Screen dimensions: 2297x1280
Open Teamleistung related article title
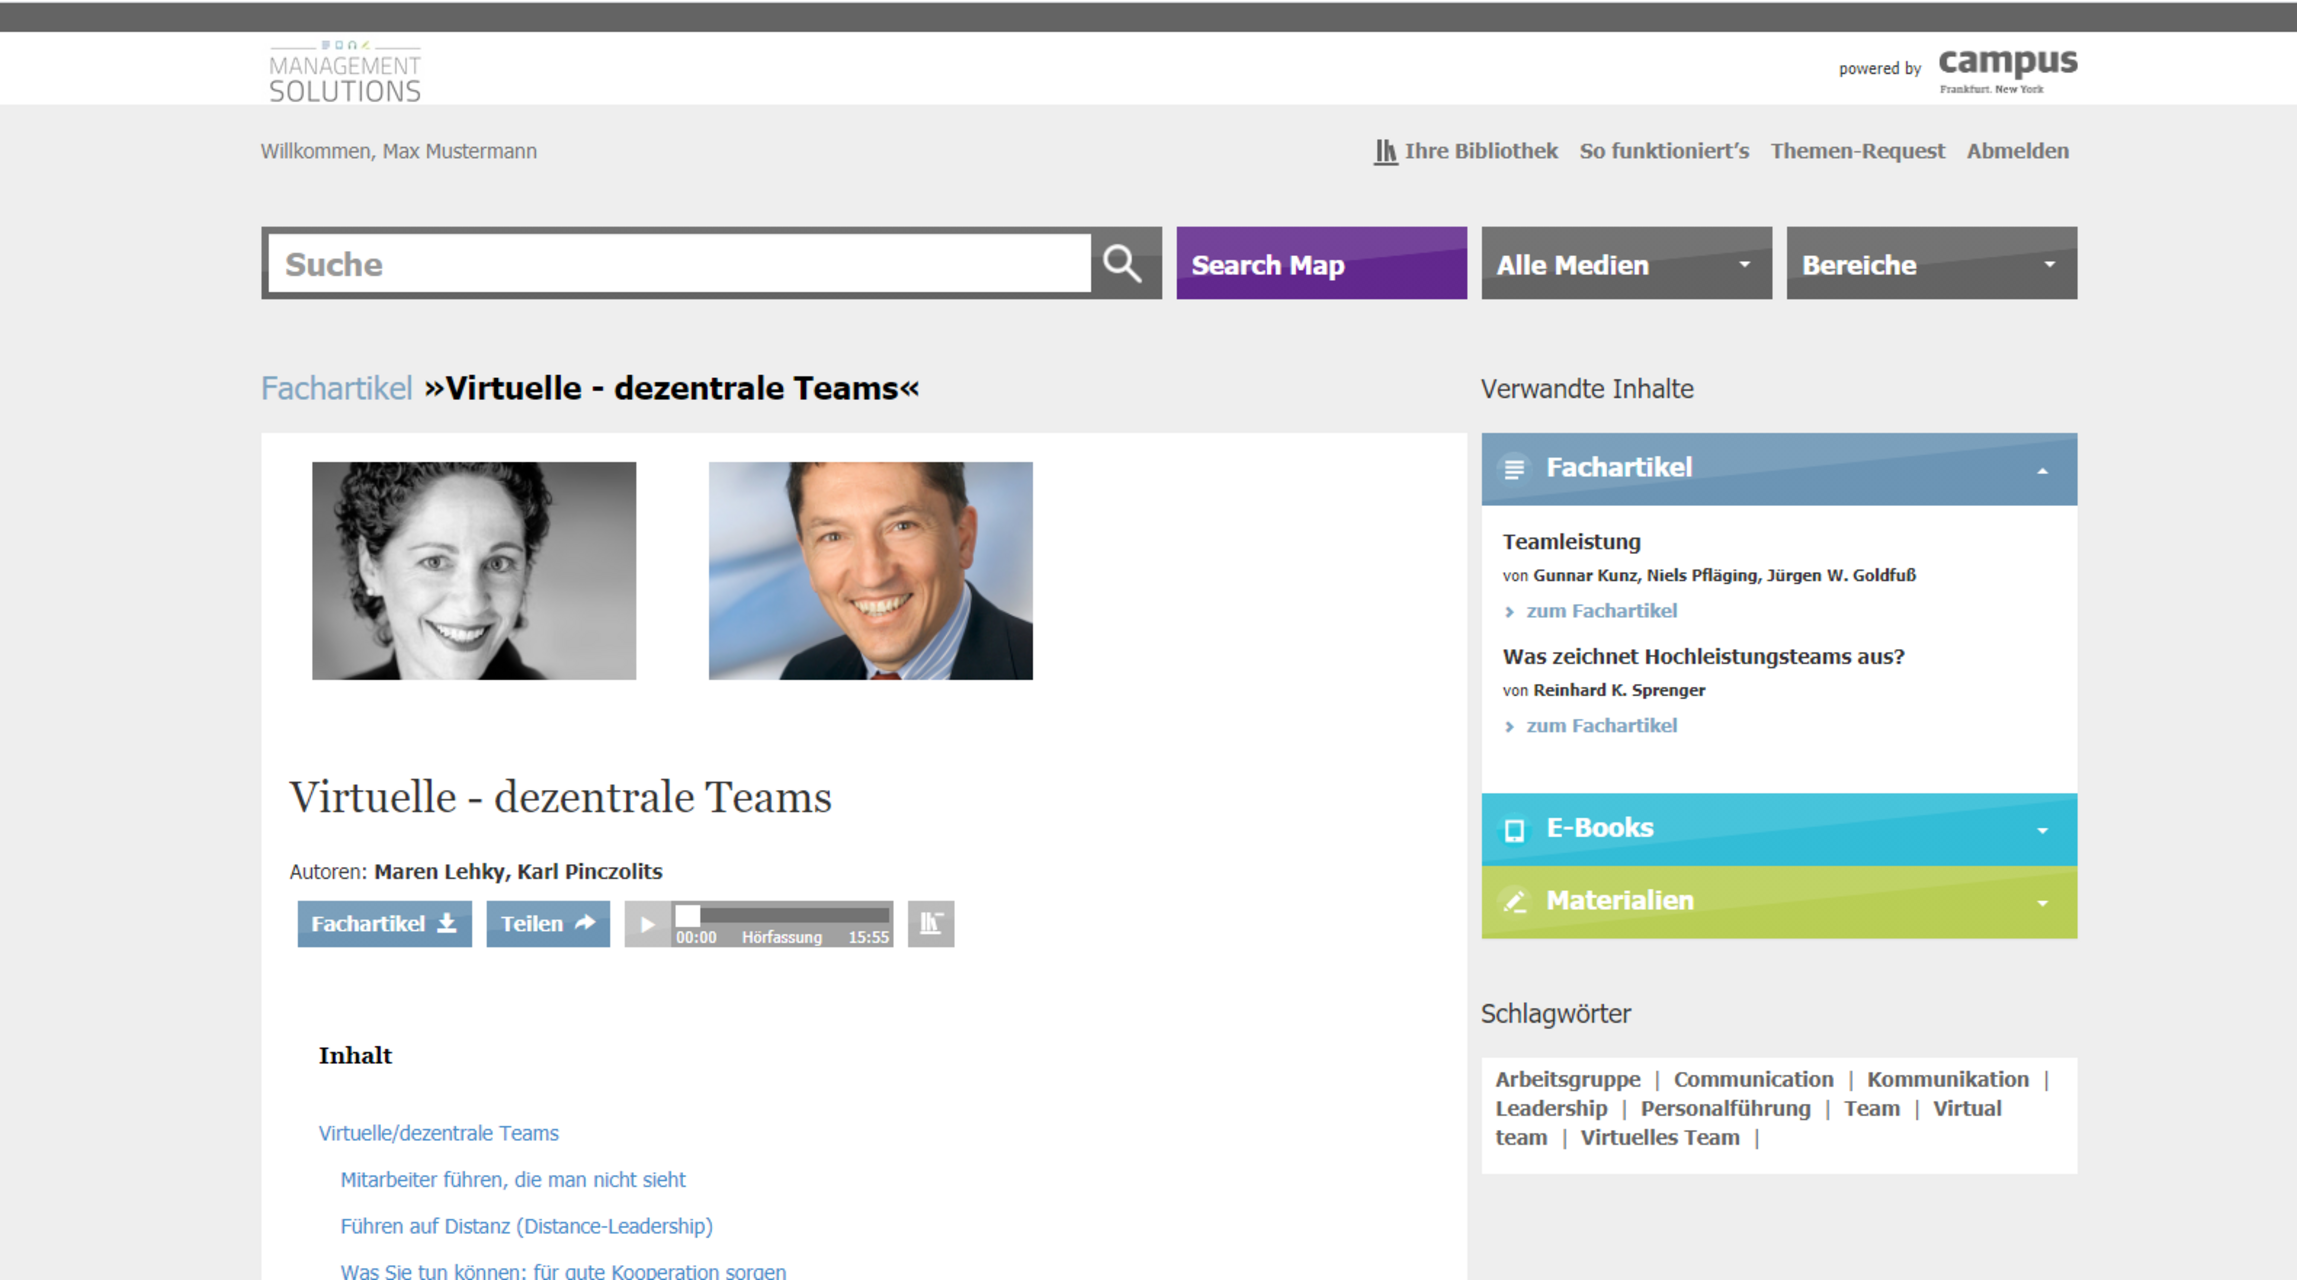(x=1571, y=542)
